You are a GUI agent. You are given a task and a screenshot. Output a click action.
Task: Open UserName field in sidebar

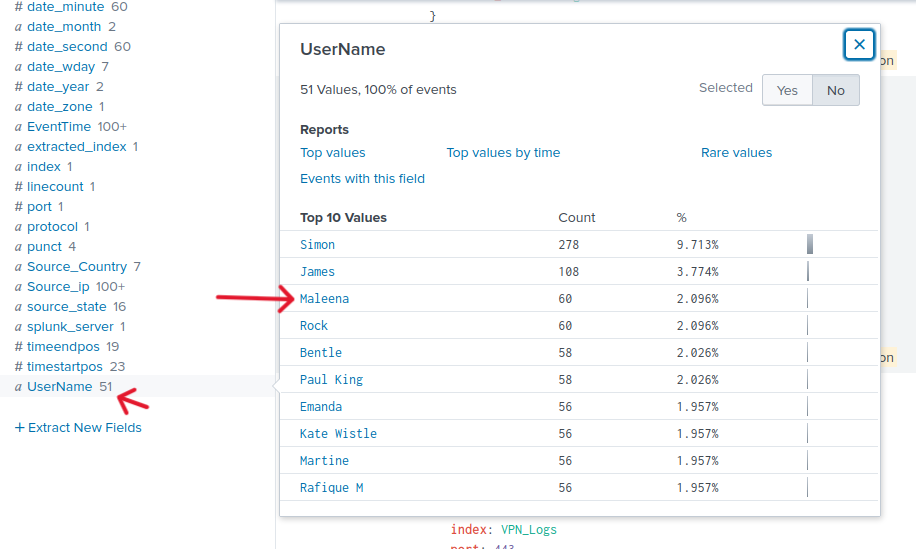59,387
